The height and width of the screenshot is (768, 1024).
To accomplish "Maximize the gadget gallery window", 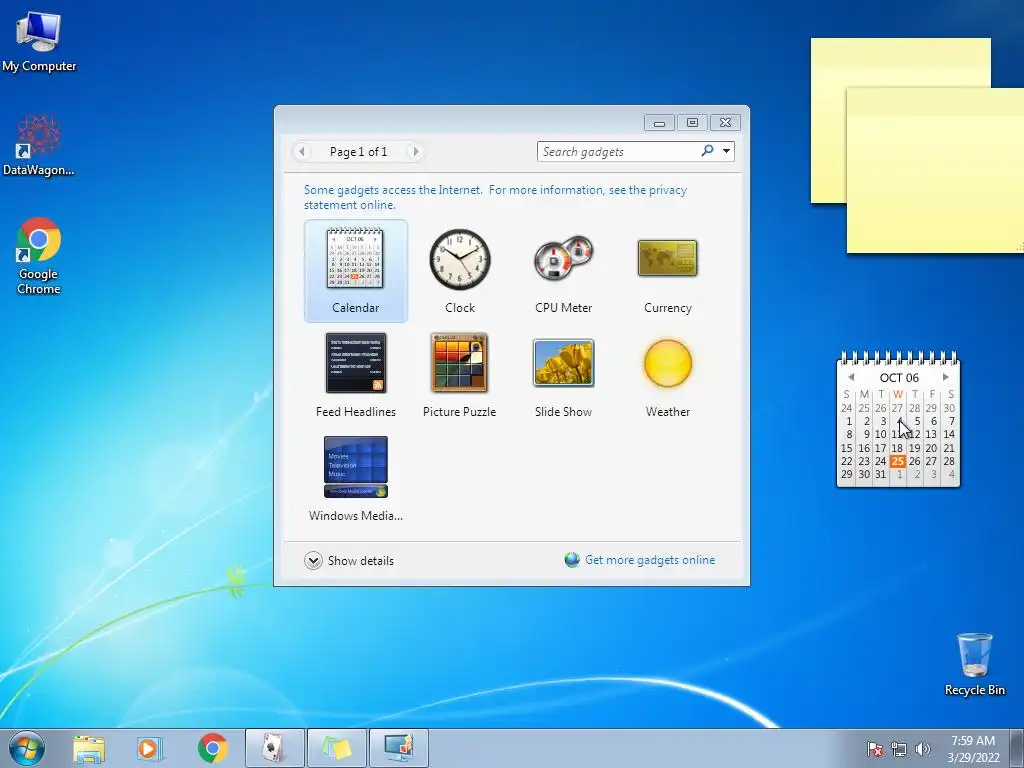I will [692, 123].
